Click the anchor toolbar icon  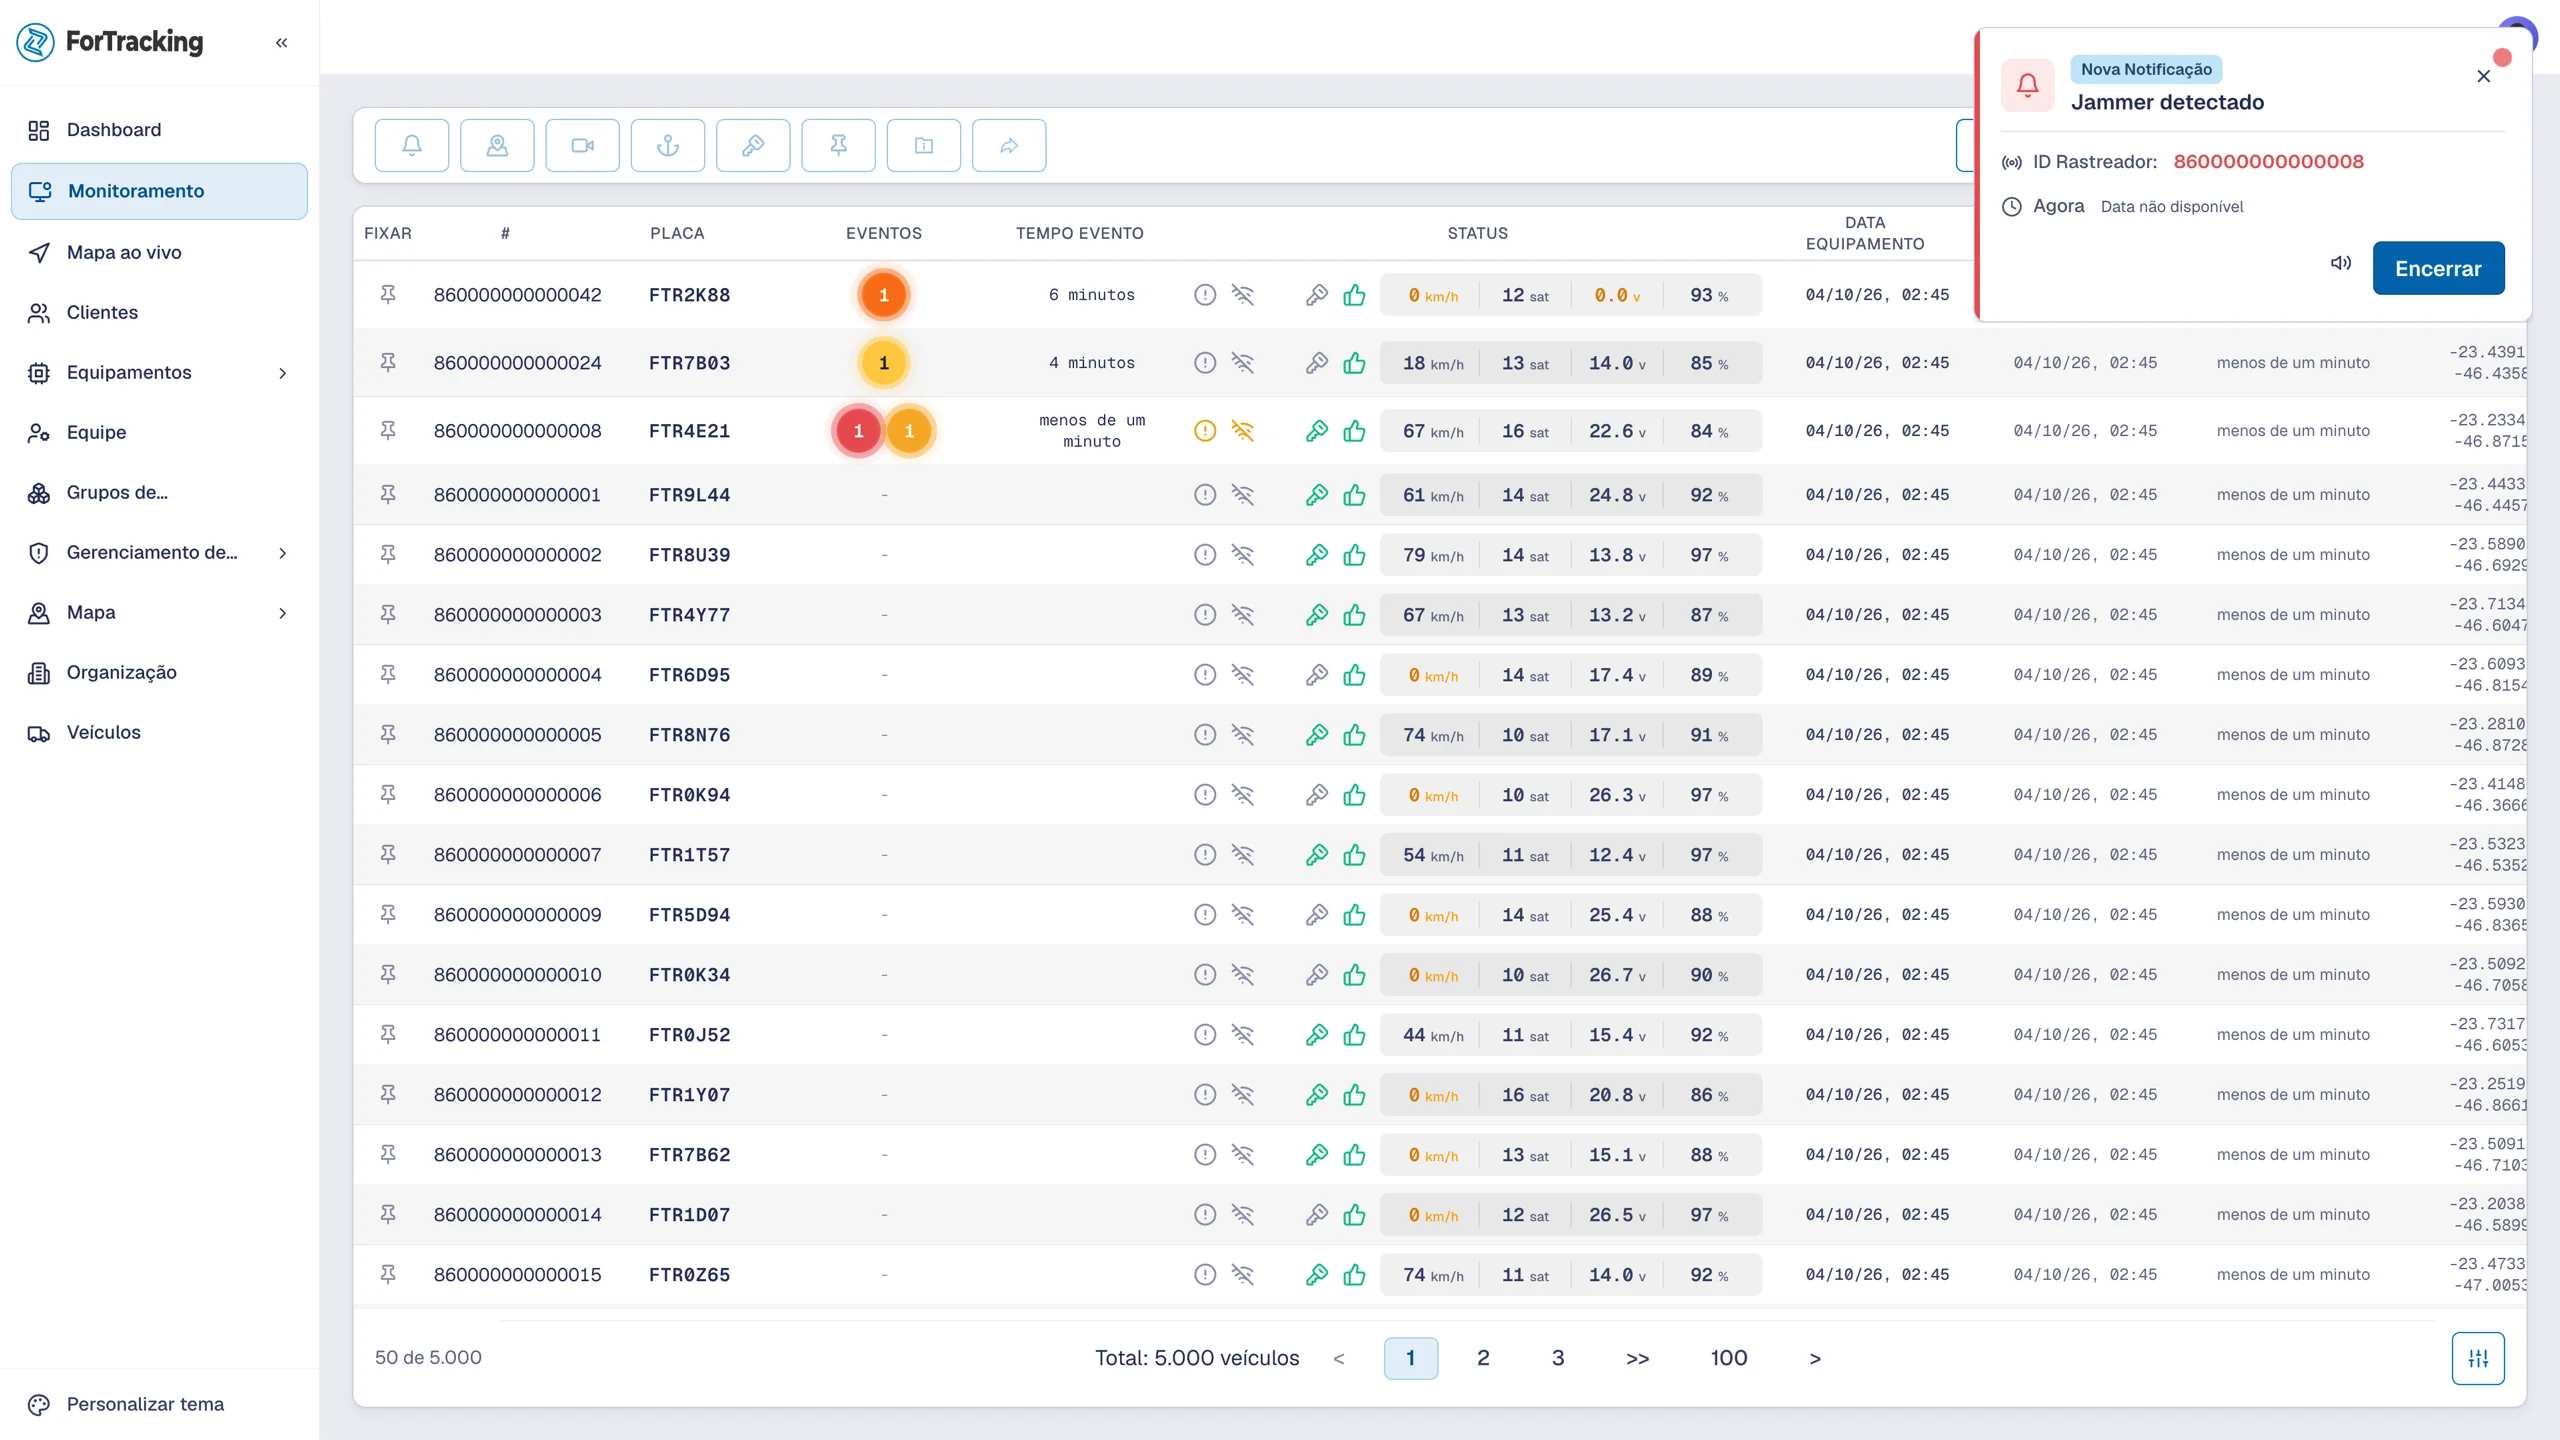[668, 146]
